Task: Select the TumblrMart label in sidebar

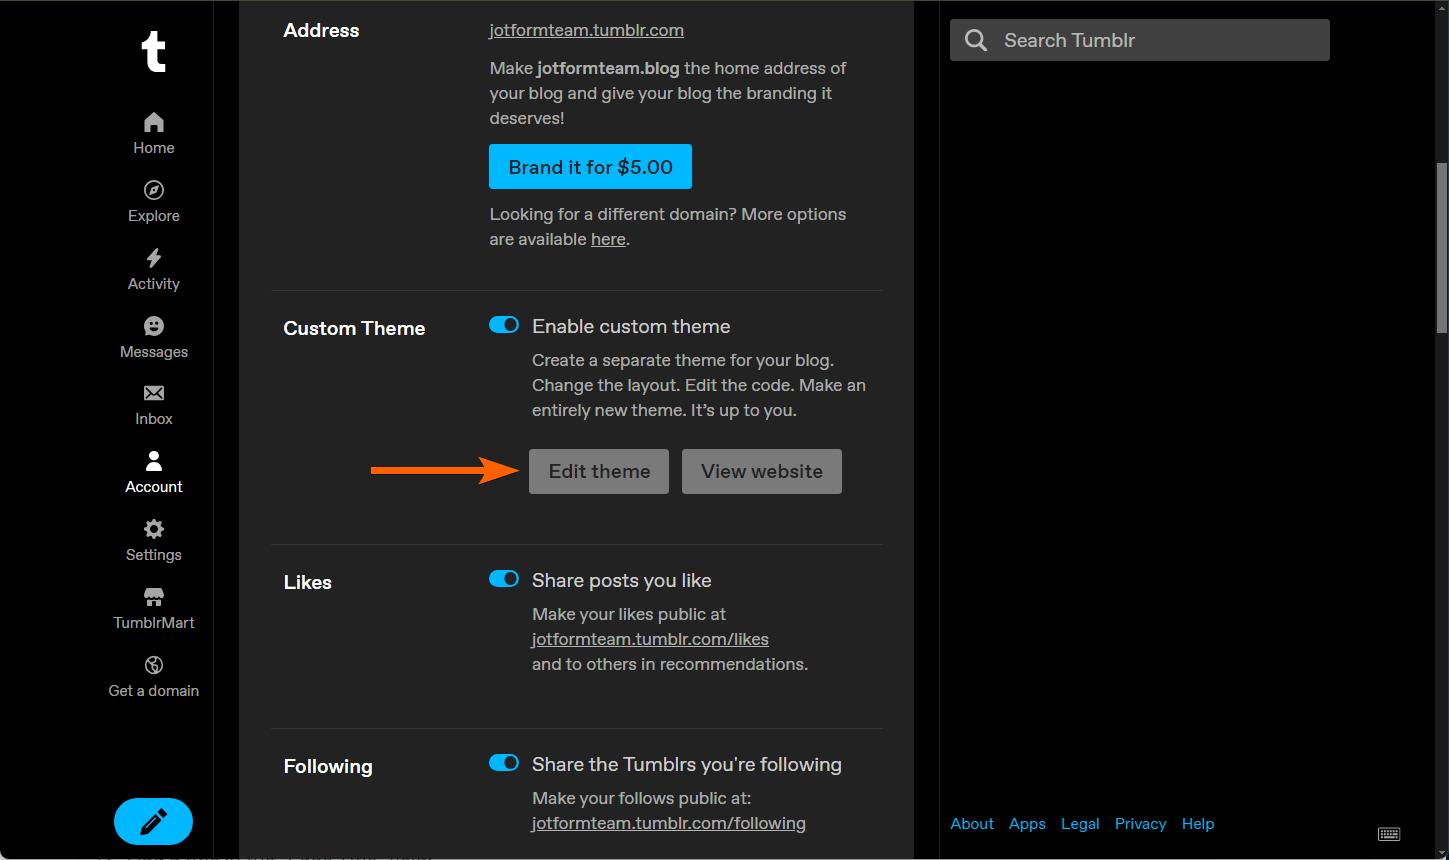Action: 154,623
